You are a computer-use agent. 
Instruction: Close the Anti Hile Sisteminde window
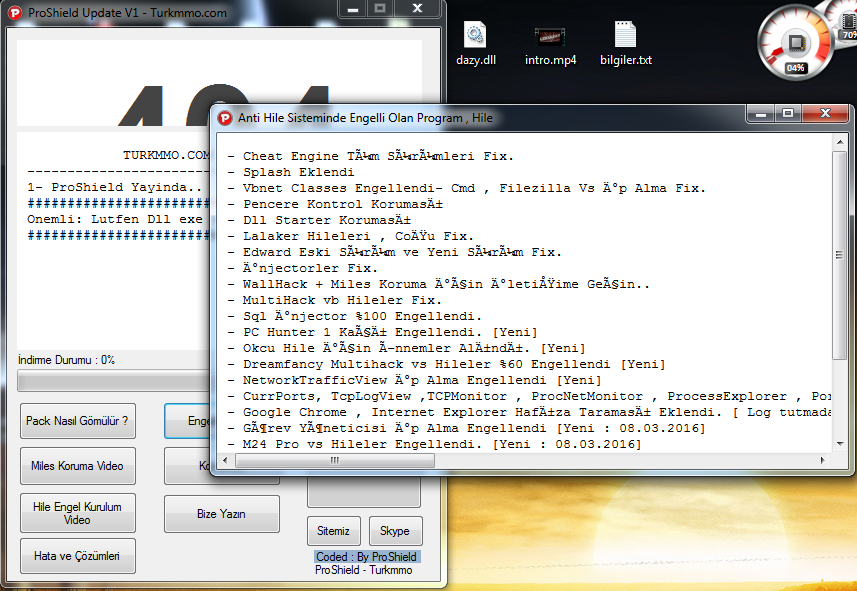coord(825,113)
